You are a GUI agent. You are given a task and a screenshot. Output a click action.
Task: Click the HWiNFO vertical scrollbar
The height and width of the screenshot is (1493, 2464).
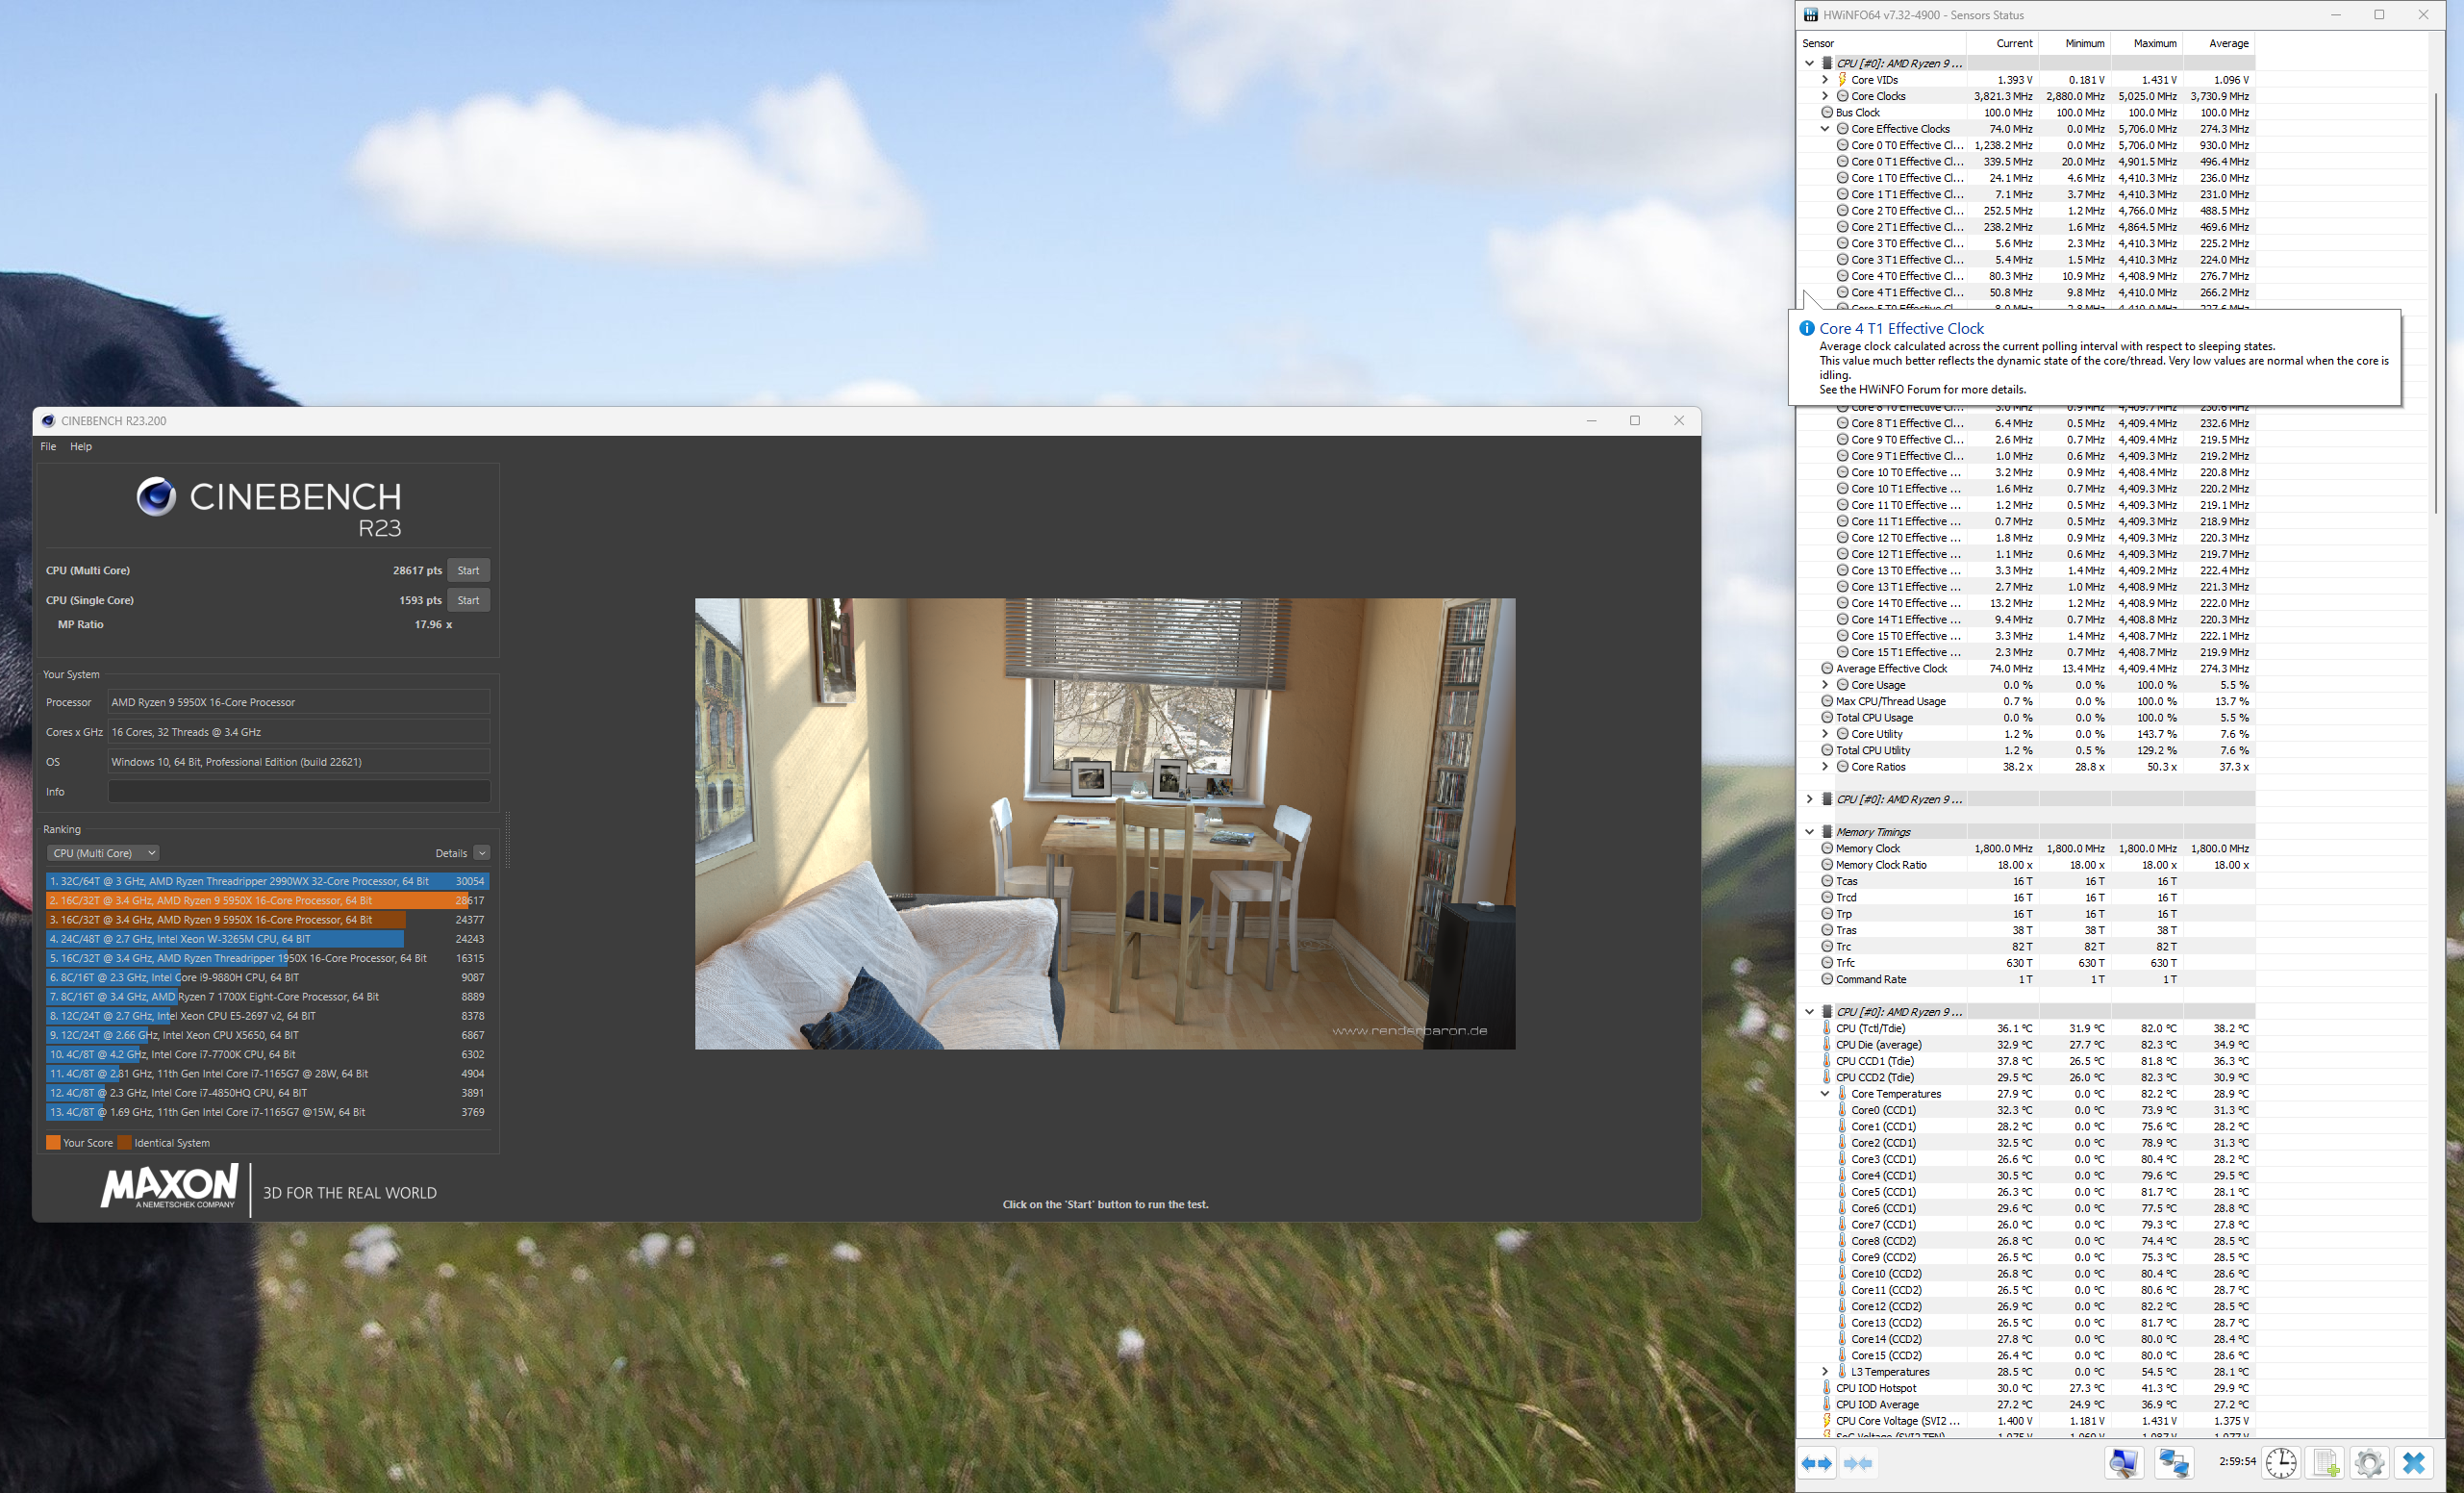click(x=2437, y=304)
